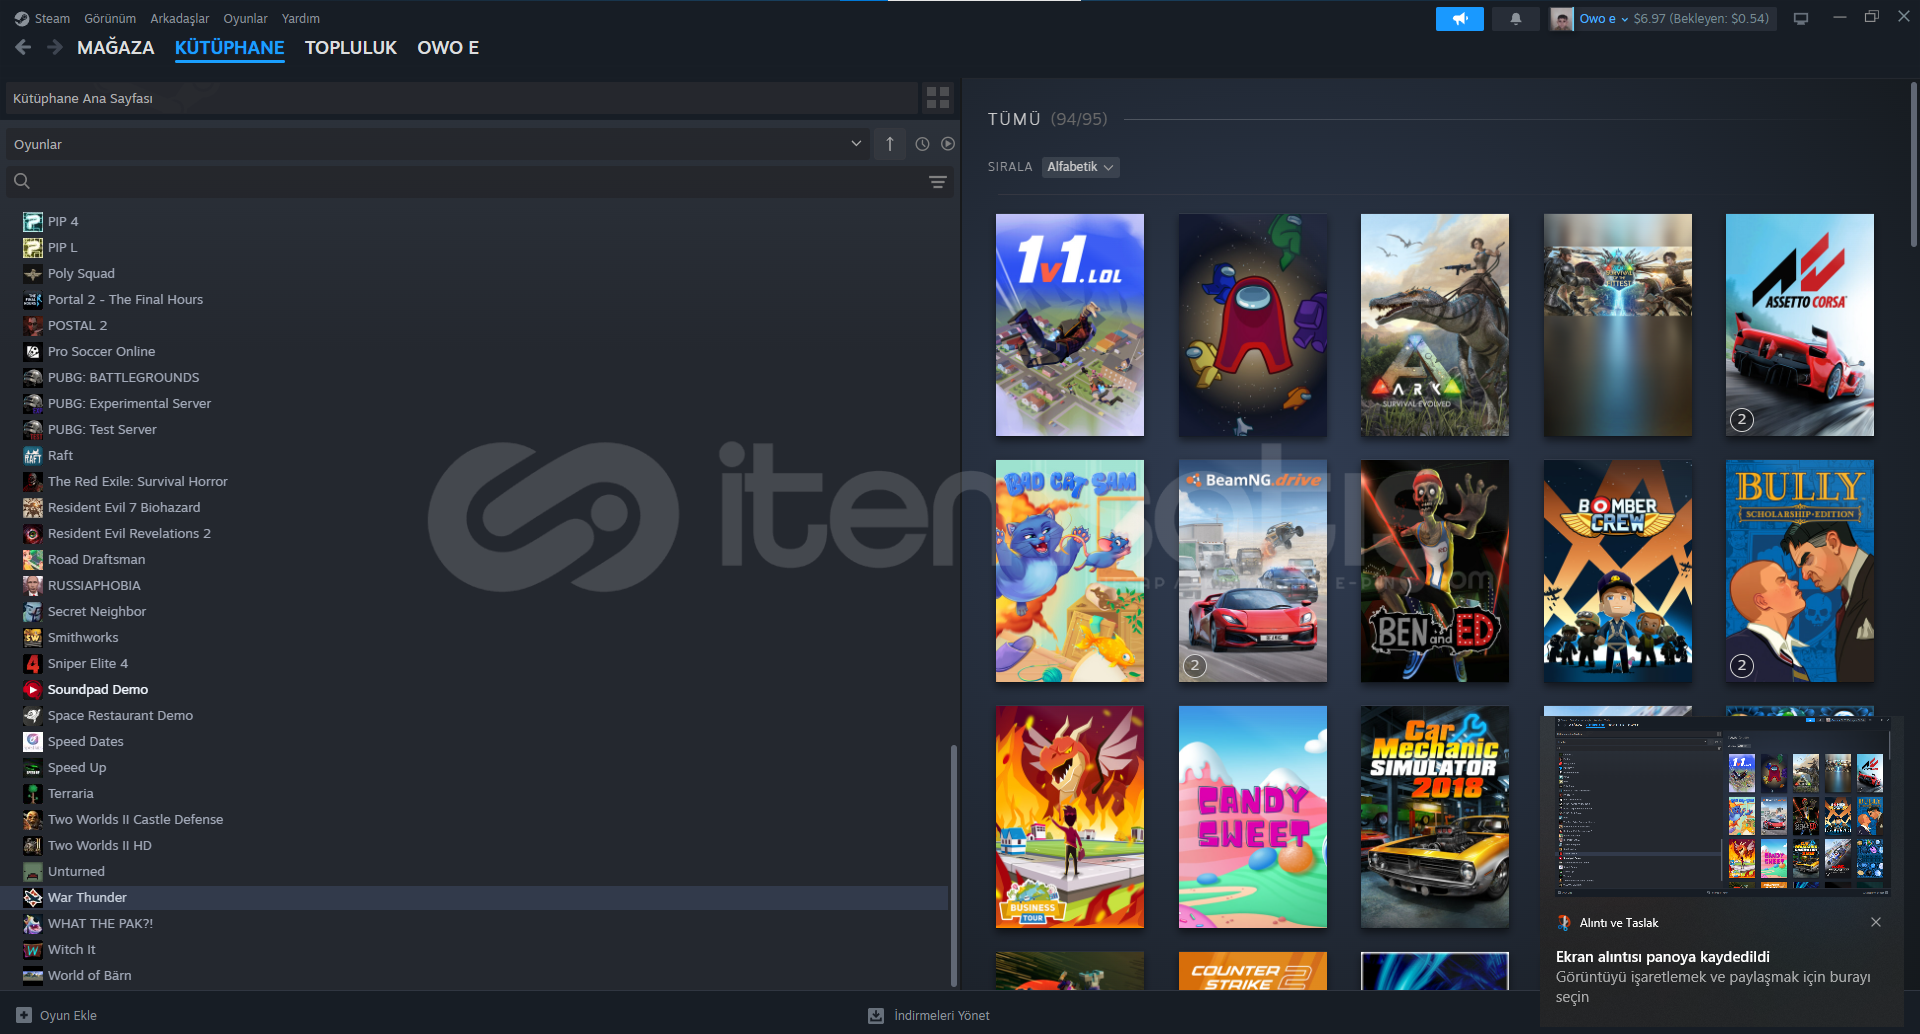Open Kütüphane Ana Sayfası button
Screen dimensions: 1920x1034
tap(460, 98)
